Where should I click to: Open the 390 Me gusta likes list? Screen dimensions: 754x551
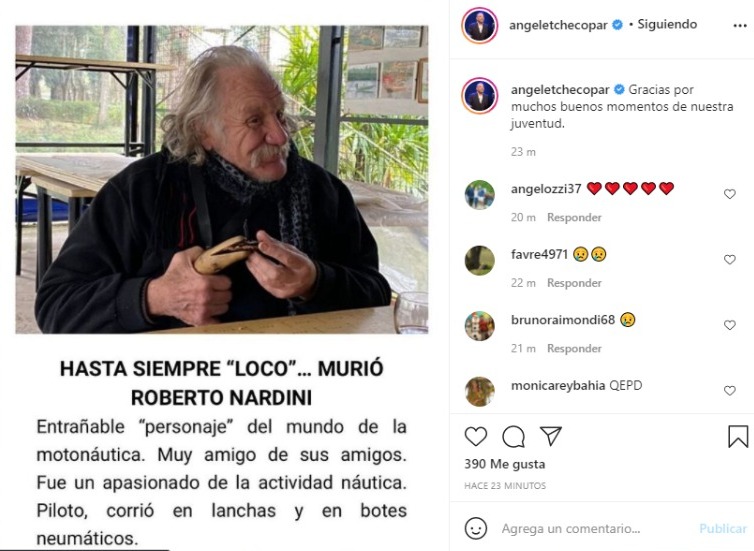(x=504, y=464)
